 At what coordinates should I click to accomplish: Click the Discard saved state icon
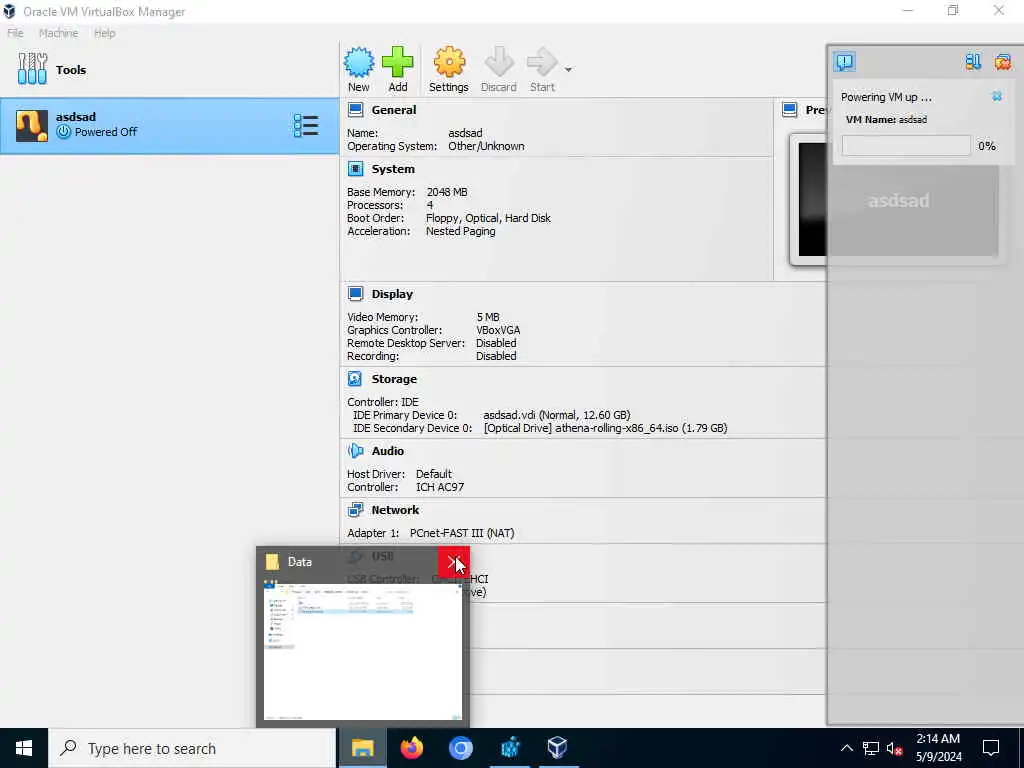tap(499, 63)
